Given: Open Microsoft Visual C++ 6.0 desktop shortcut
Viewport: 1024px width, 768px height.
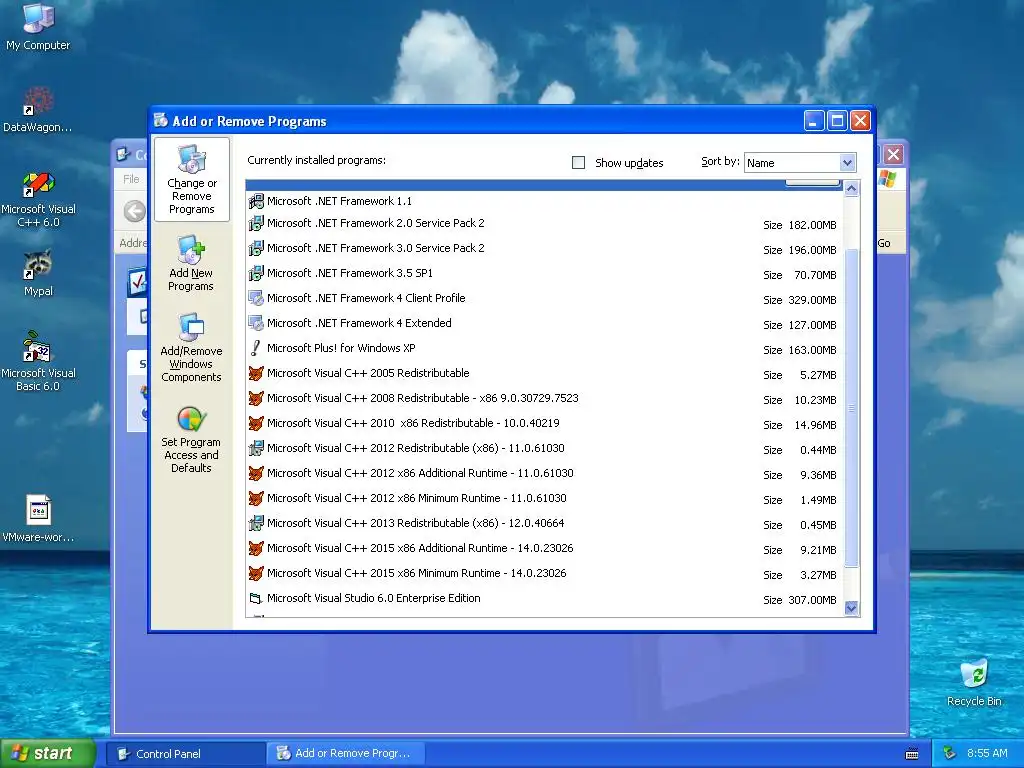Looking at the screenshot, I should (38, 199).
